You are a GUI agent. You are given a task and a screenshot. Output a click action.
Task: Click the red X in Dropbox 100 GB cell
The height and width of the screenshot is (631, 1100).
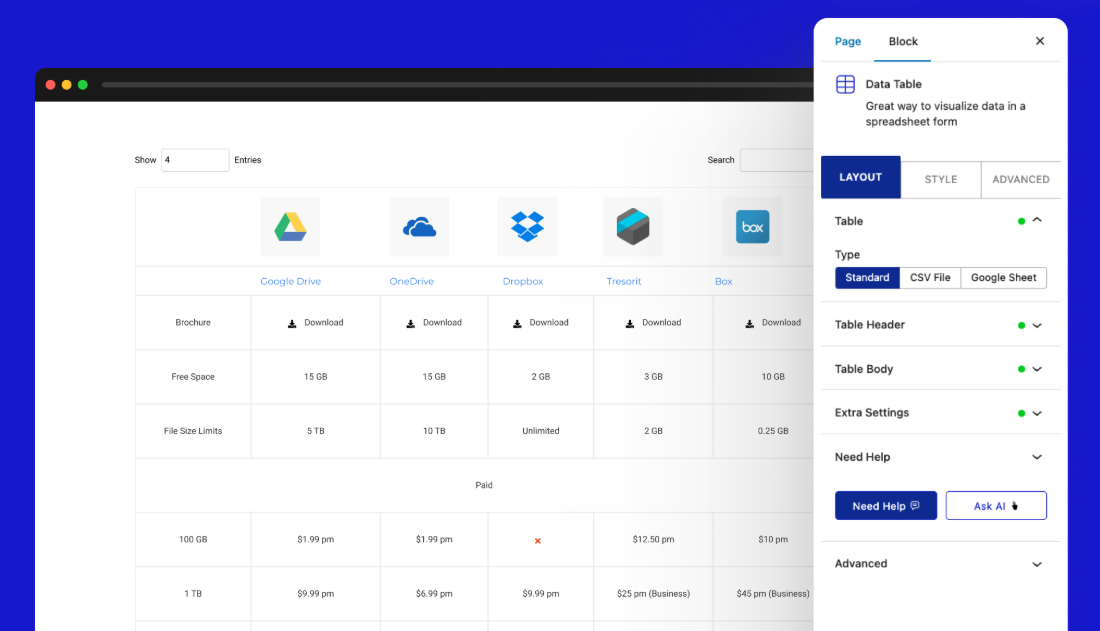click(537, 540)
